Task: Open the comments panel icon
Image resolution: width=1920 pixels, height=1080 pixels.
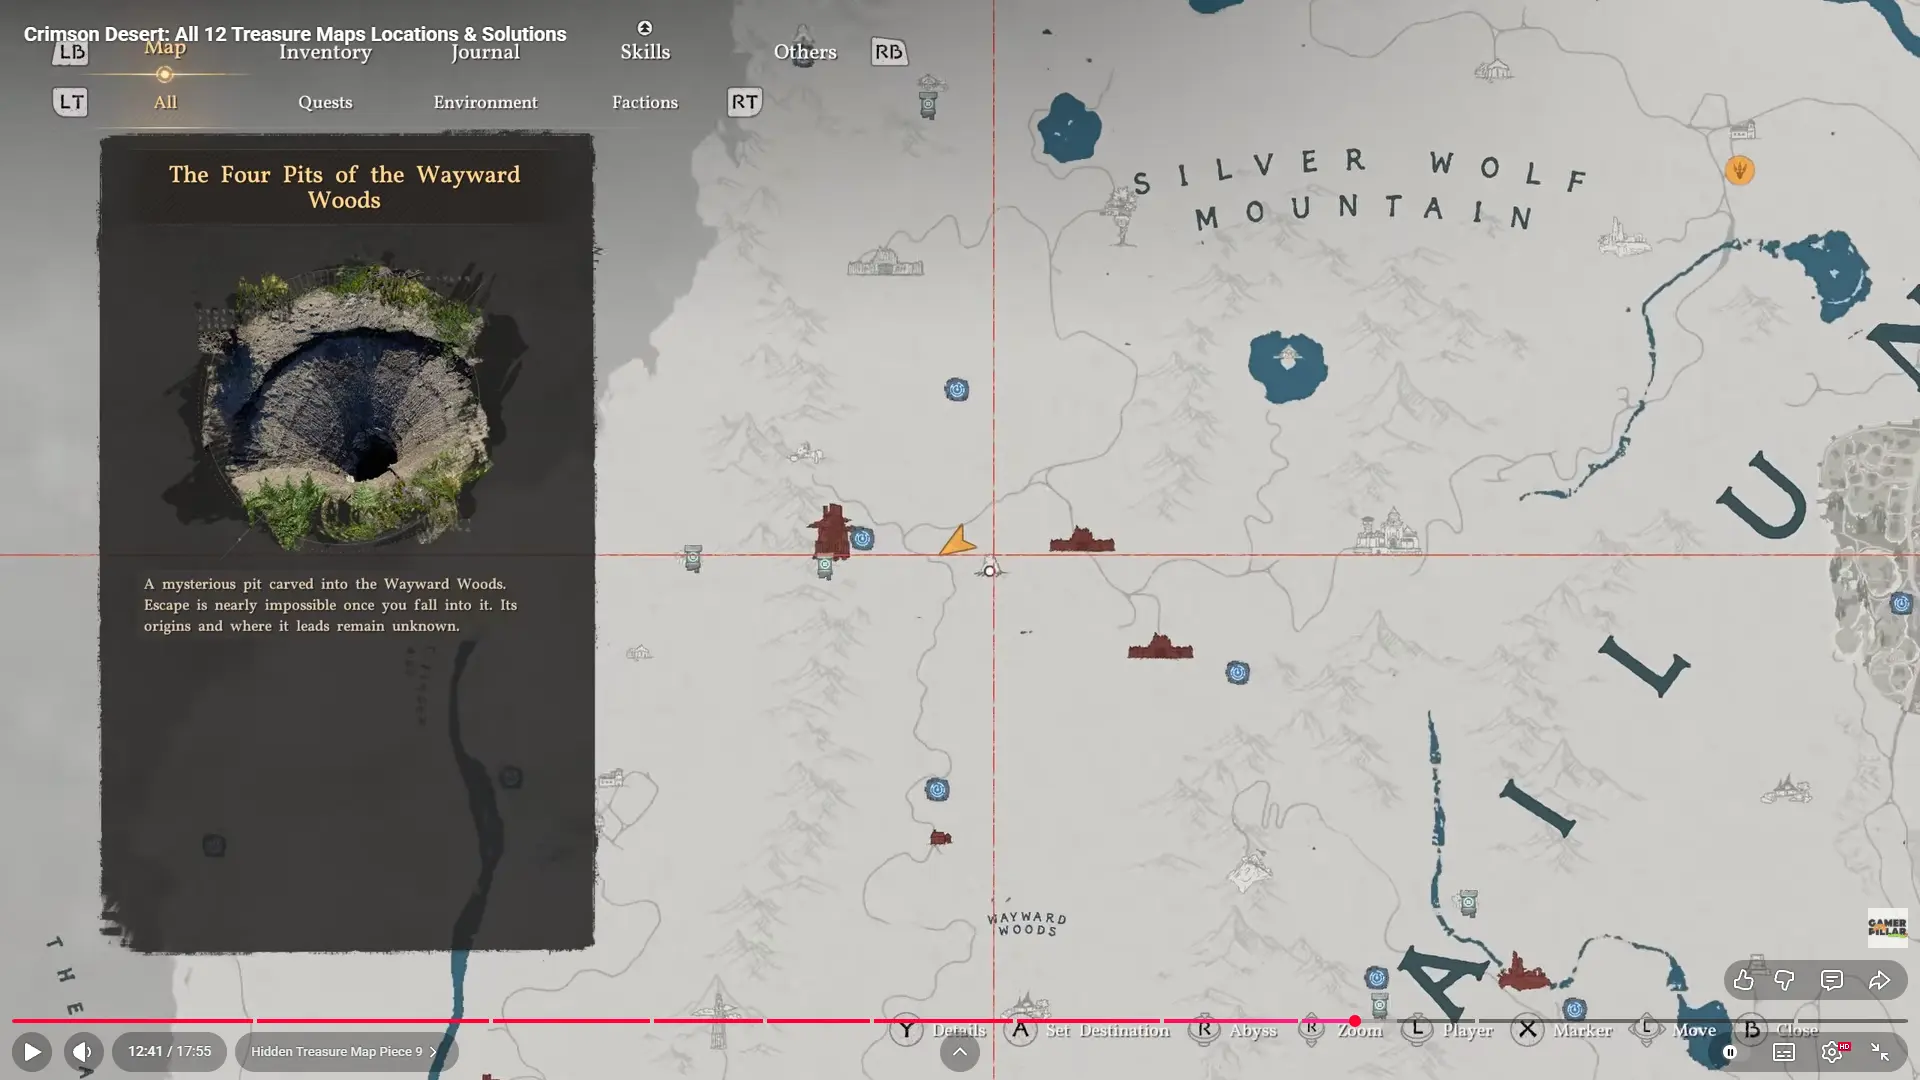Action: [1832, 981]
